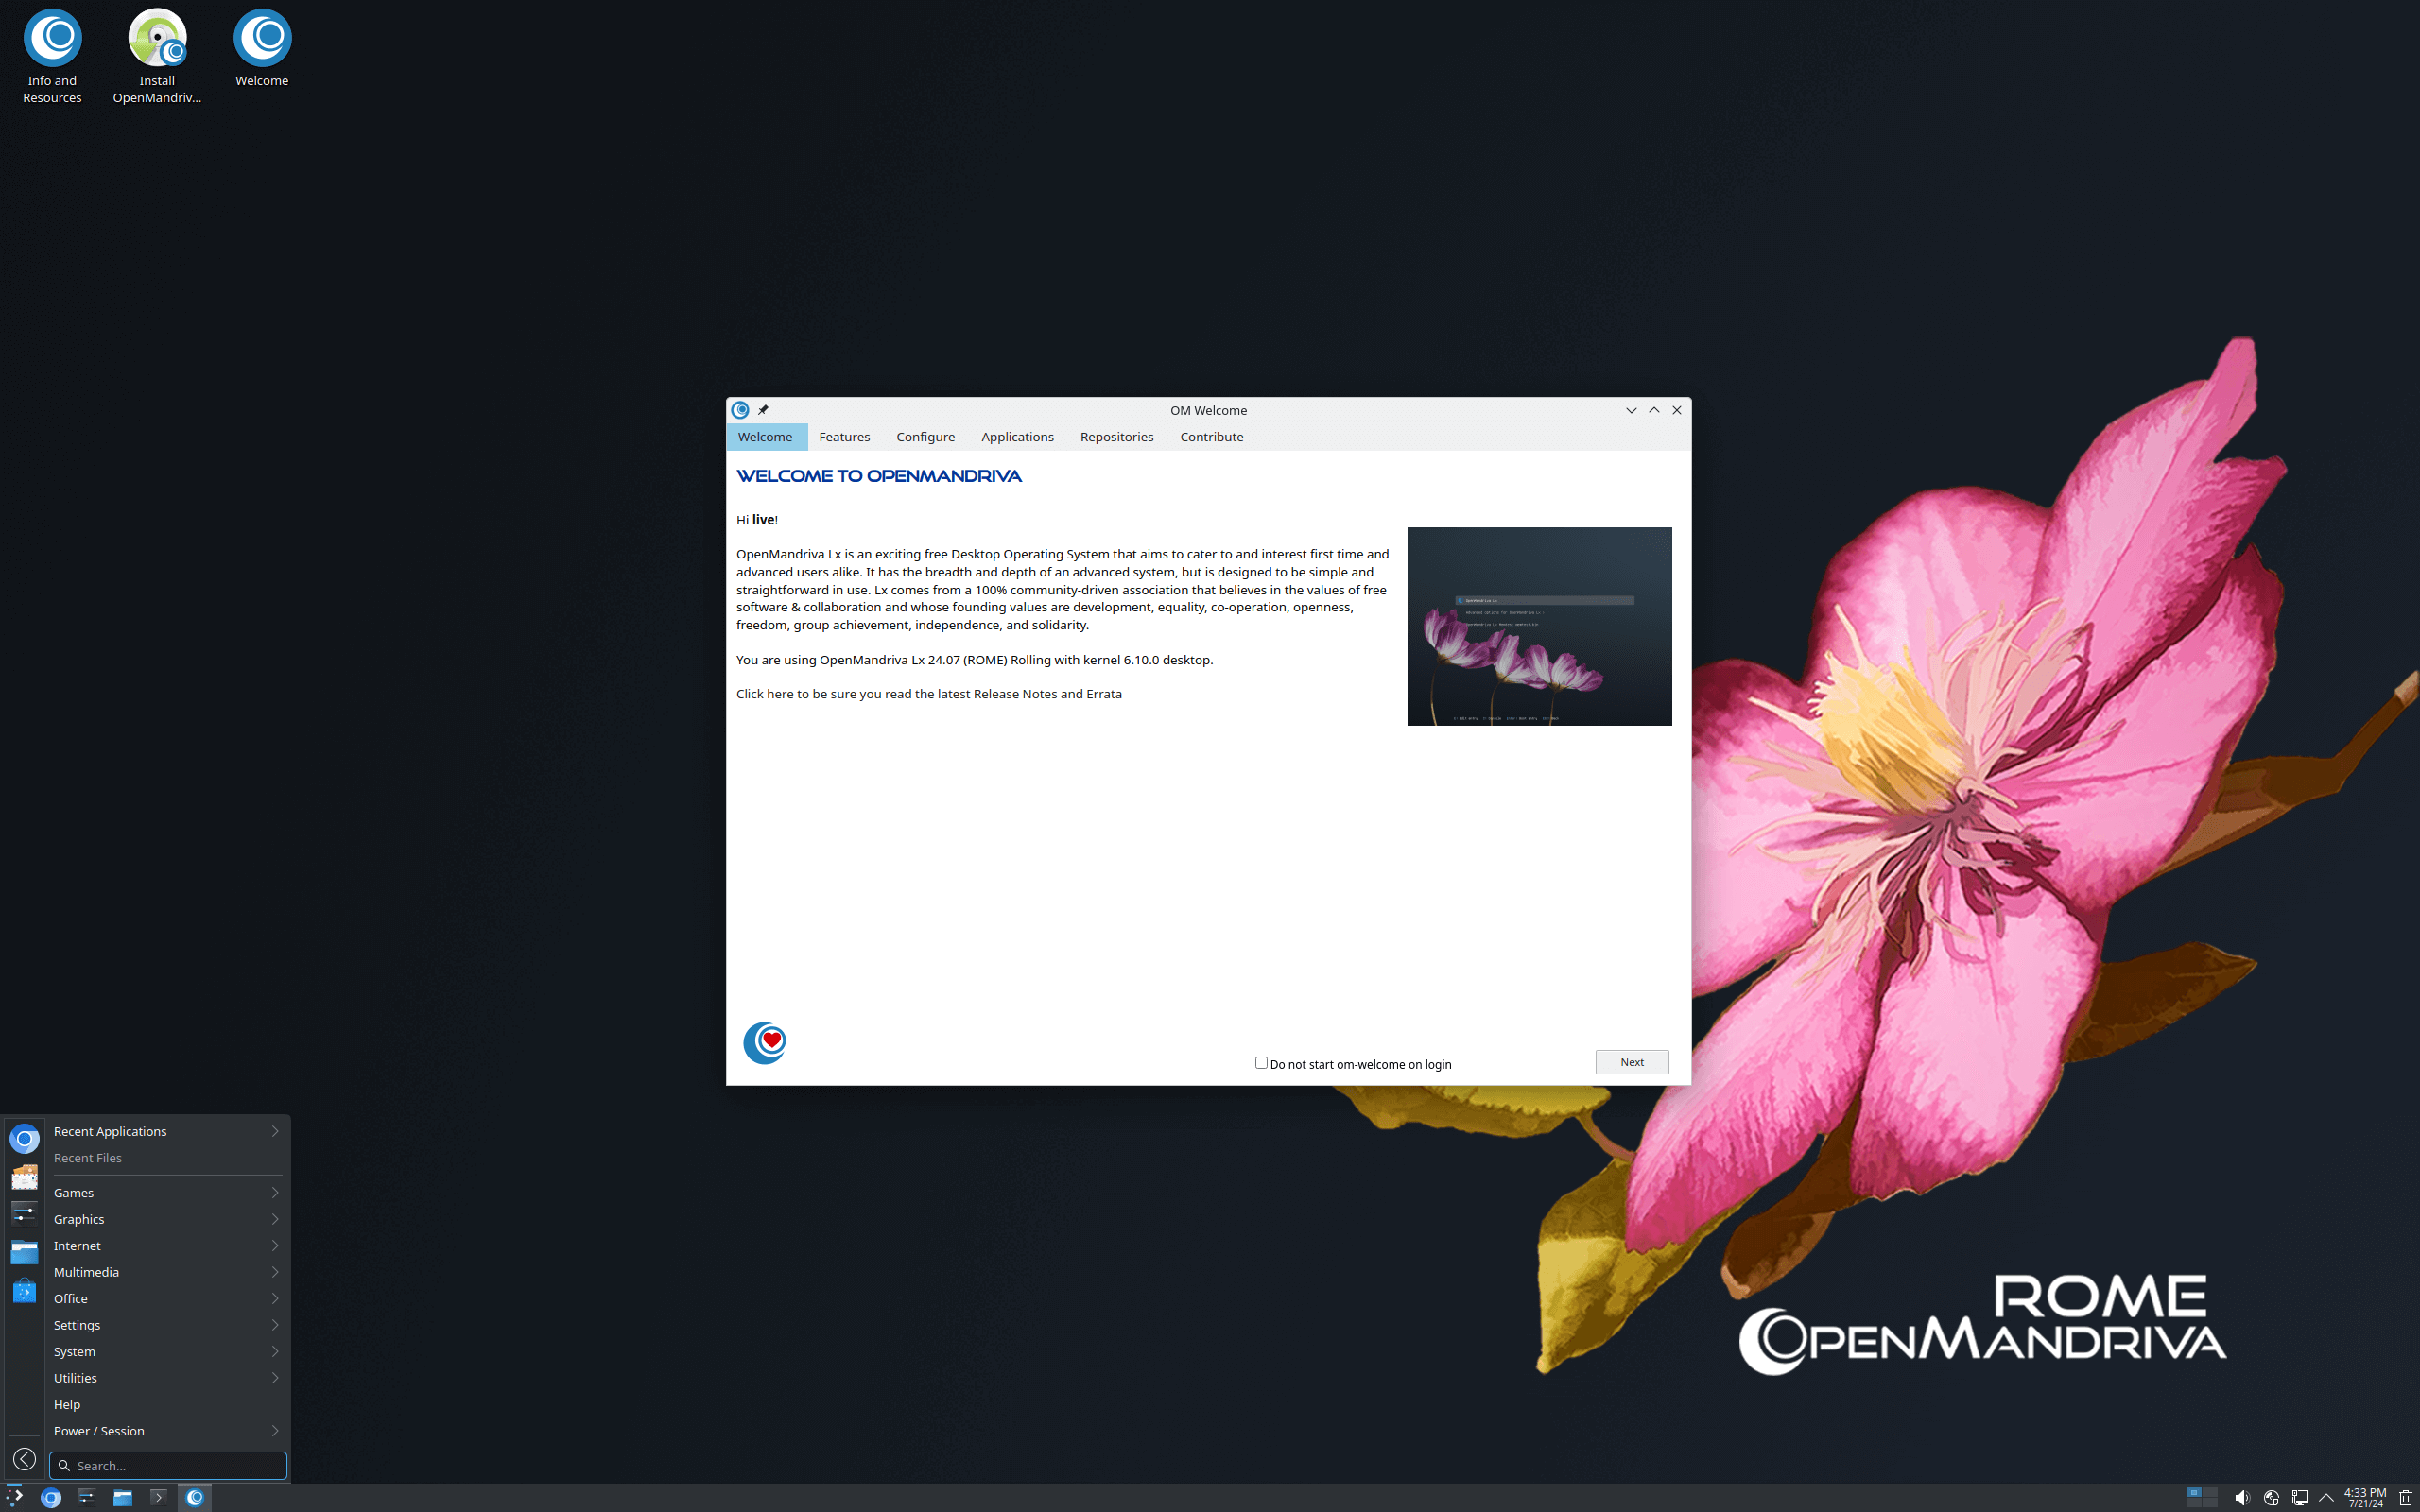Open the mail client in menu favorites

point(24,1177)
